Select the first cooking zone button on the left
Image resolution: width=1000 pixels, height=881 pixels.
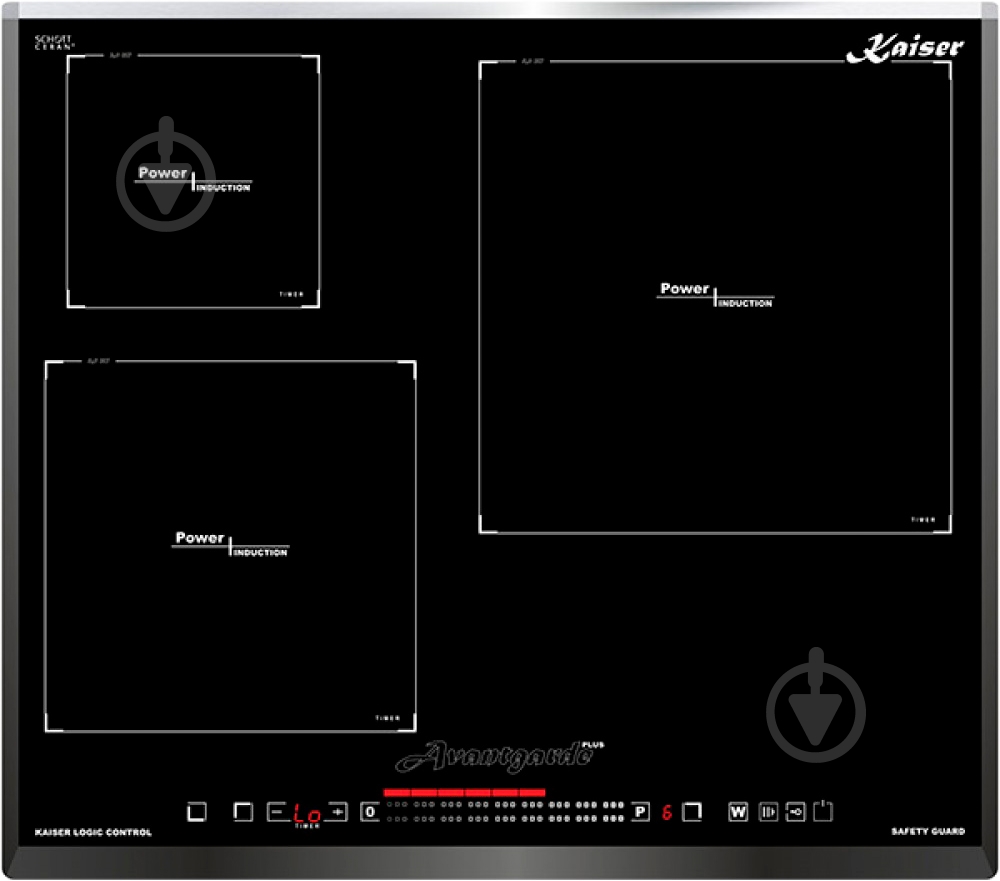tap(197, 811)
